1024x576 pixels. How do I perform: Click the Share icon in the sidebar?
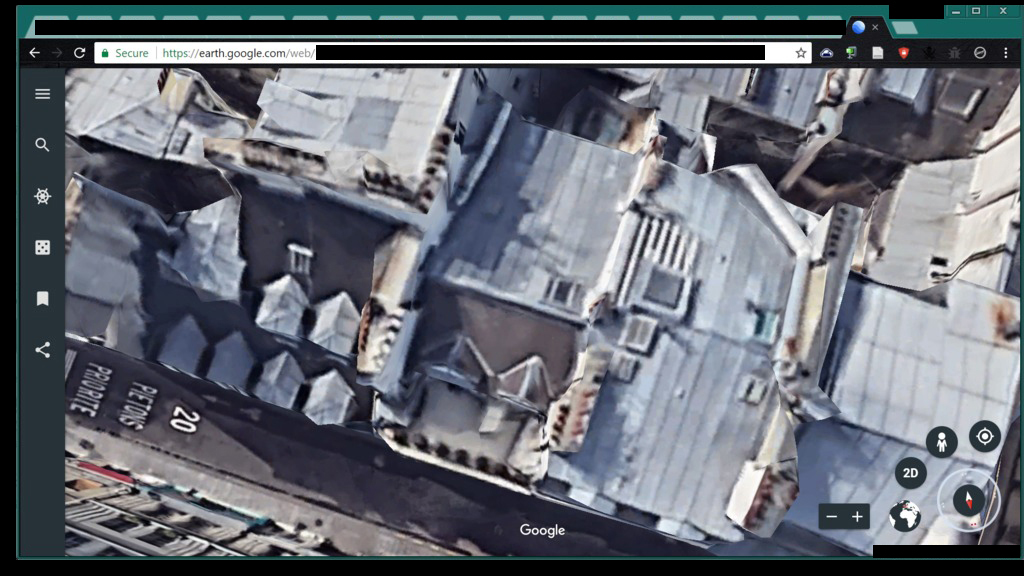click(42, 350)
